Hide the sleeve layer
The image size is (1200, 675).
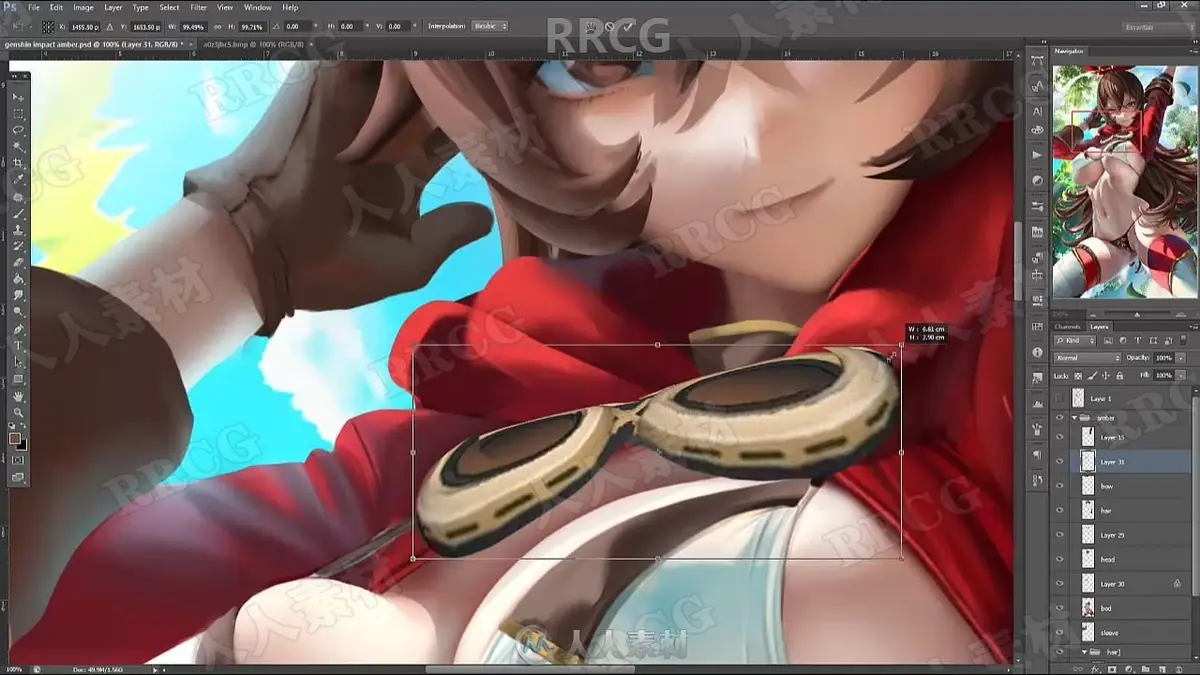point(1060,632)
